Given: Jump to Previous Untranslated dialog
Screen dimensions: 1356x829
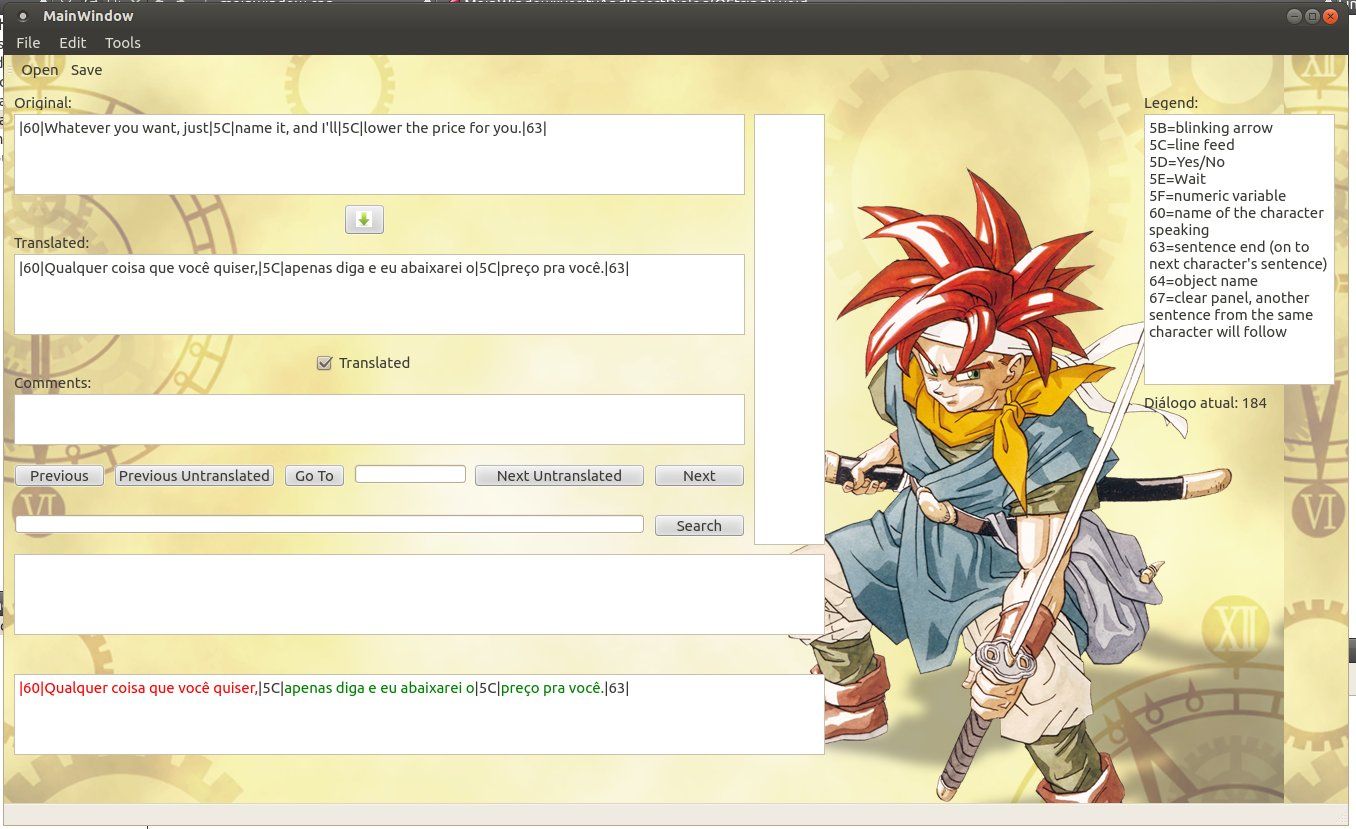Looking at the screenshot, I should [194, 476].
